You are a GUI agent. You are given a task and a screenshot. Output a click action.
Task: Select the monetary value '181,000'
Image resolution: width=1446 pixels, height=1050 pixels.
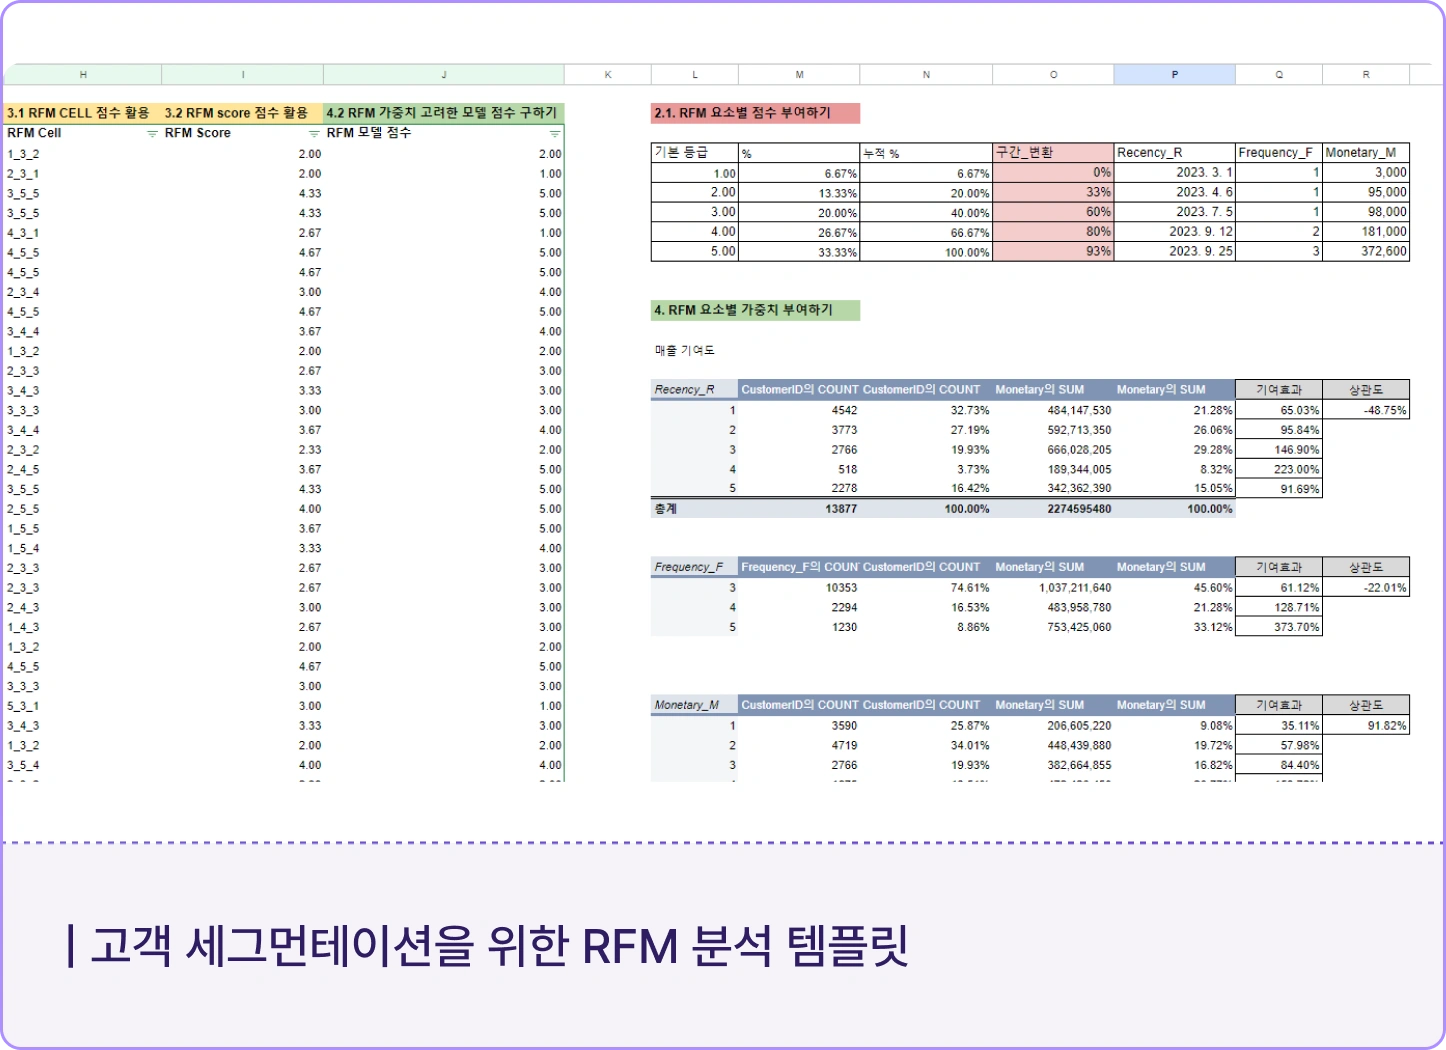(1366, 231)
